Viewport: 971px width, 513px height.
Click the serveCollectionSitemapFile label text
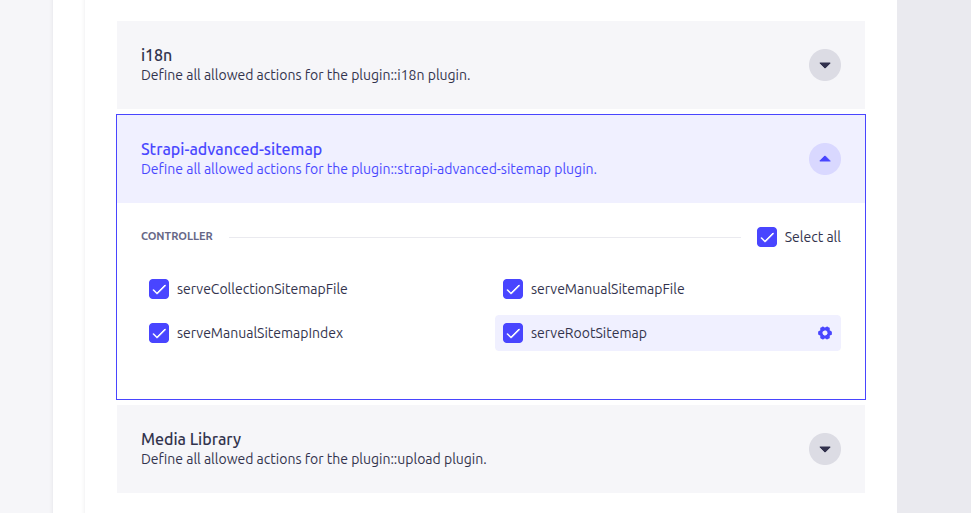coord(262,289)
